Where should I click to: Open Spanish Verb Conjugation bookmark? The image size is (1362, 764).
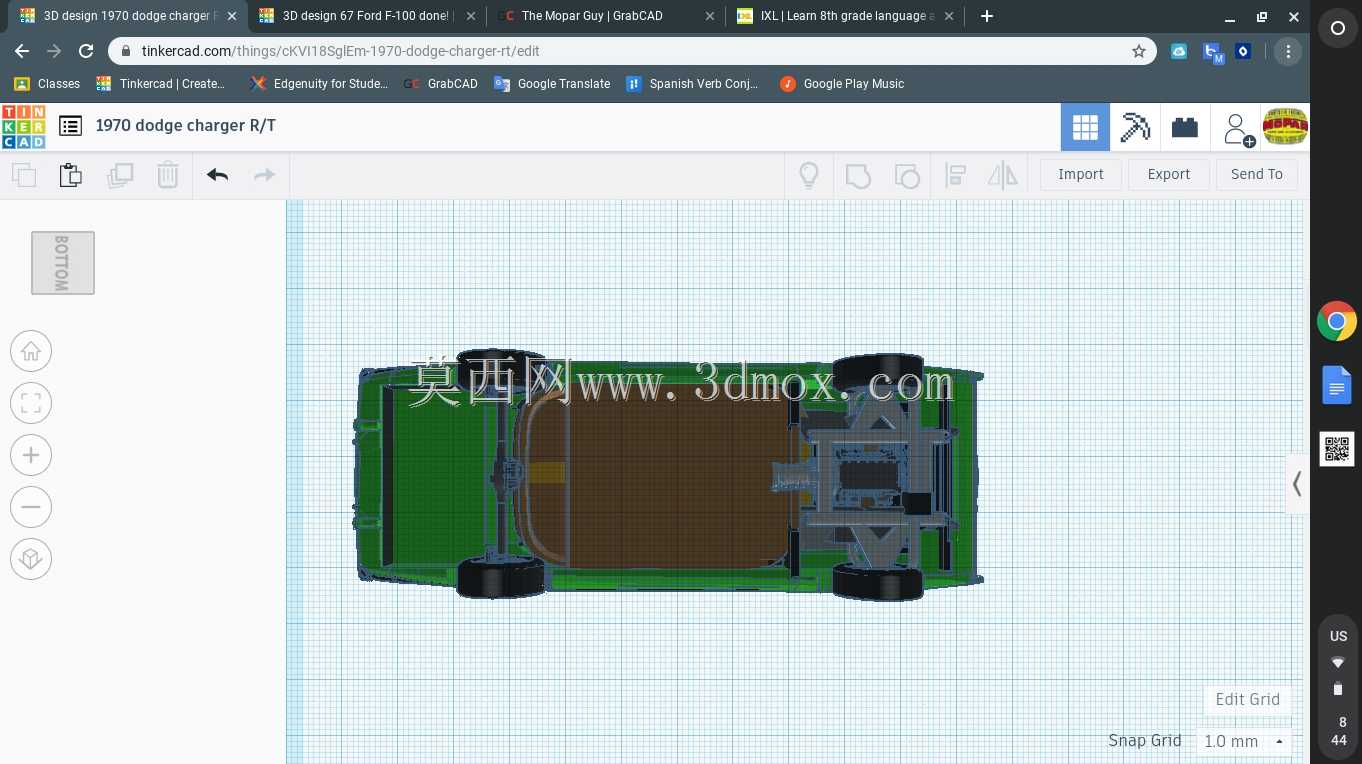pyautogui.click(x=693, y=84)
